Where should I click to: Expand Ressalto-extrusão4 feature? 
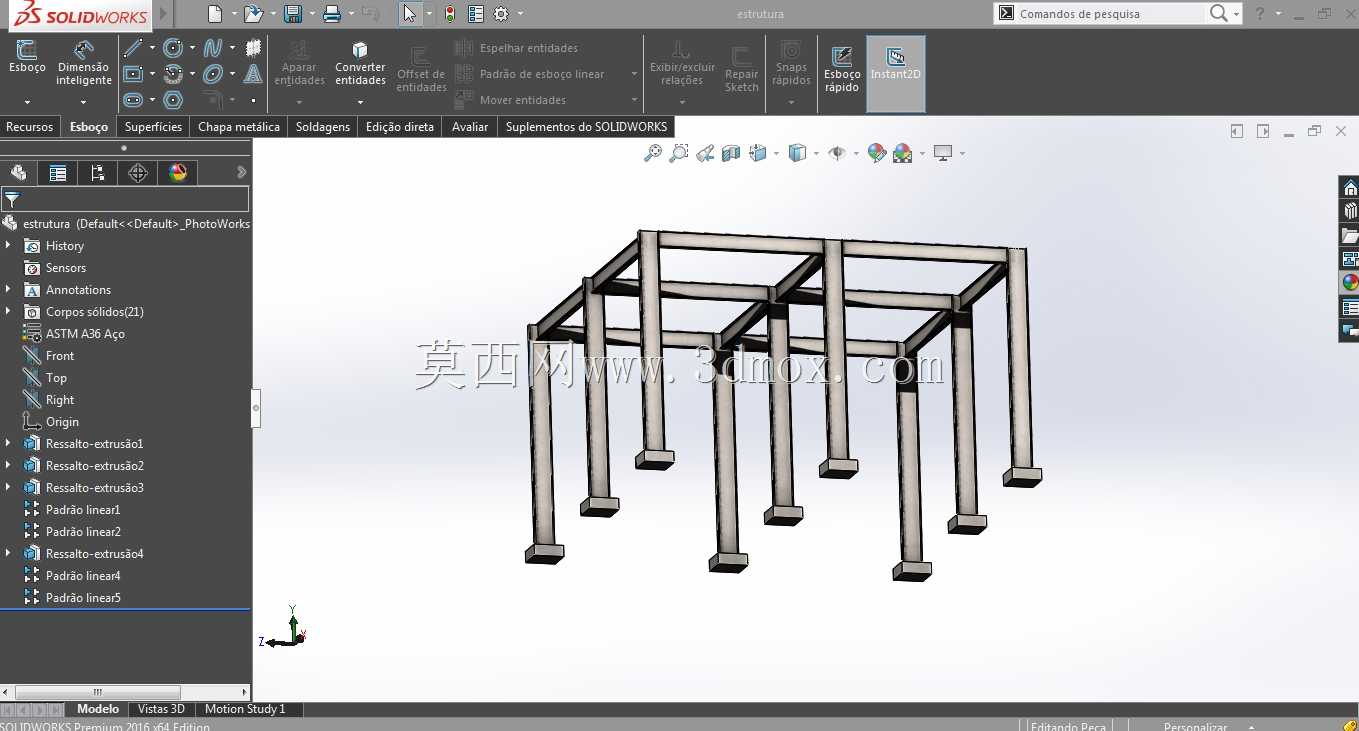pyautogui.click(x=8, y=554)
